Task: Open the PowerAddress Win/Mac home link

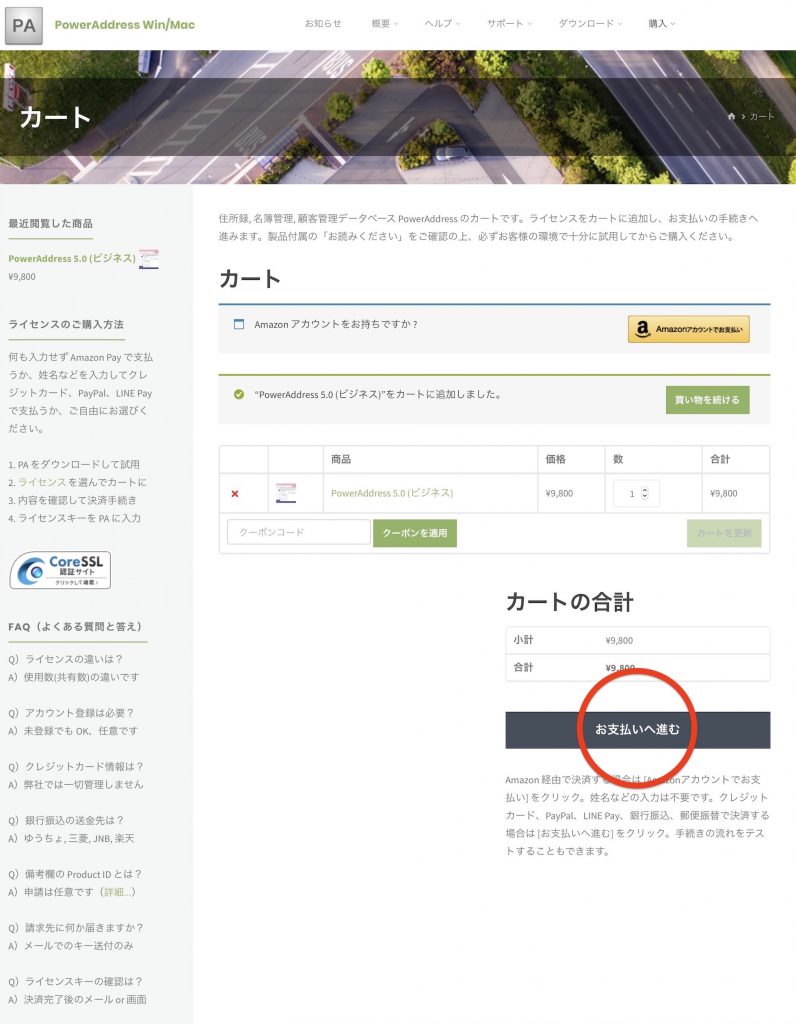Action: pos(125,25)
